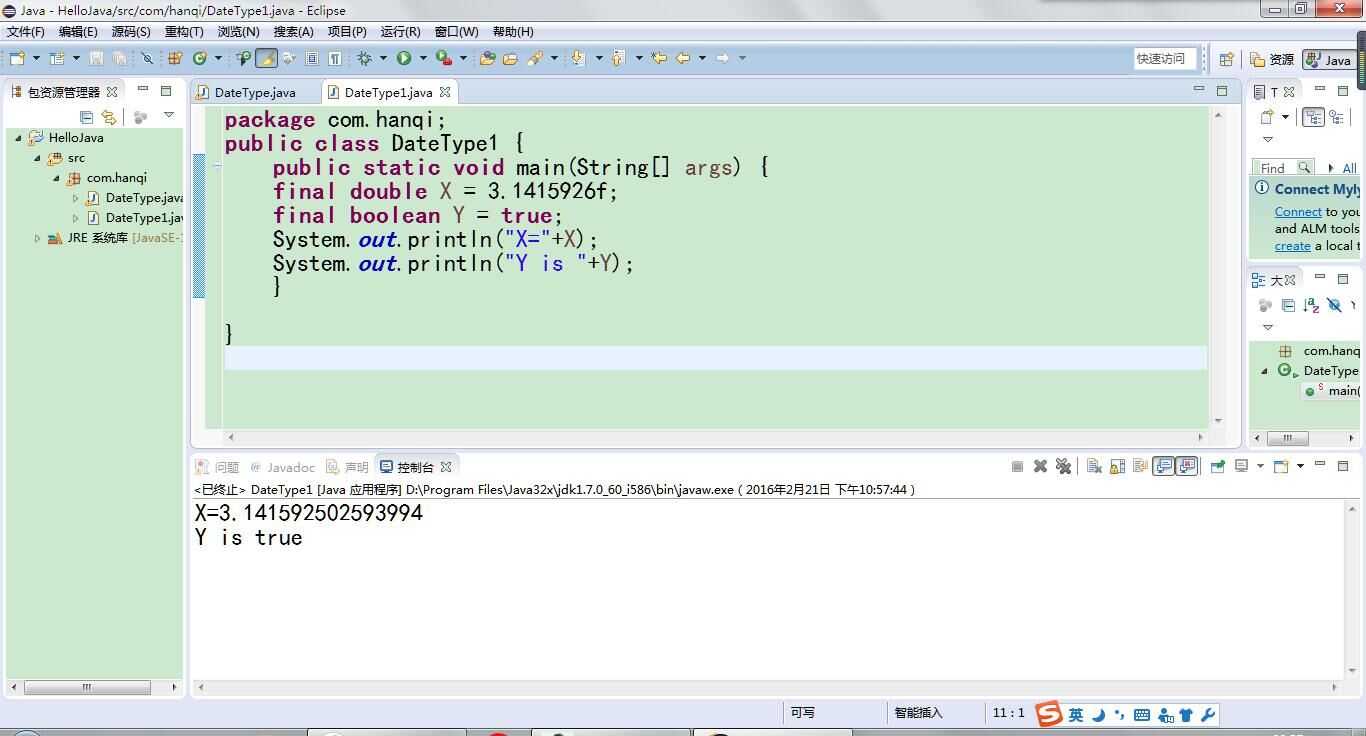Collapse the HelloJava project node
1366x736 pixels.
(18, 138)
